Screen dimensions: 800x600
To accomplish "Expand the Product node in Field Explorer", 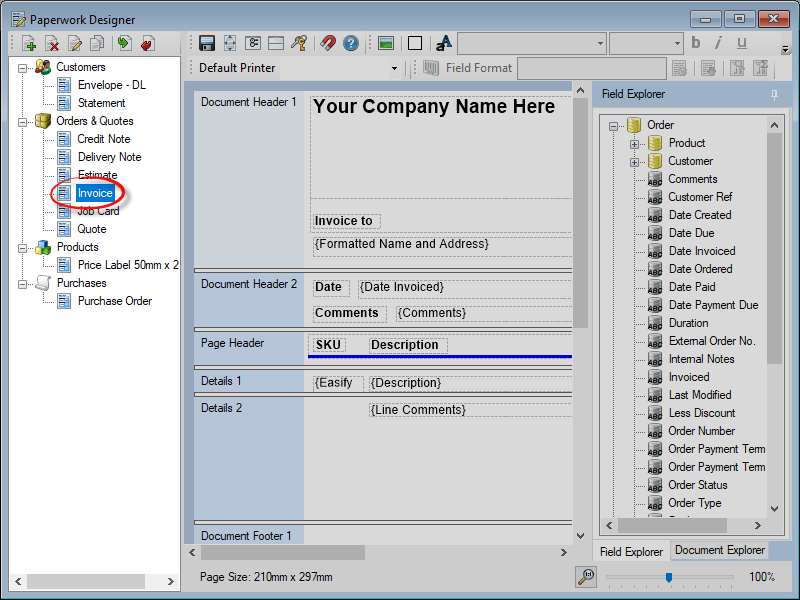I will click(634, 143).
